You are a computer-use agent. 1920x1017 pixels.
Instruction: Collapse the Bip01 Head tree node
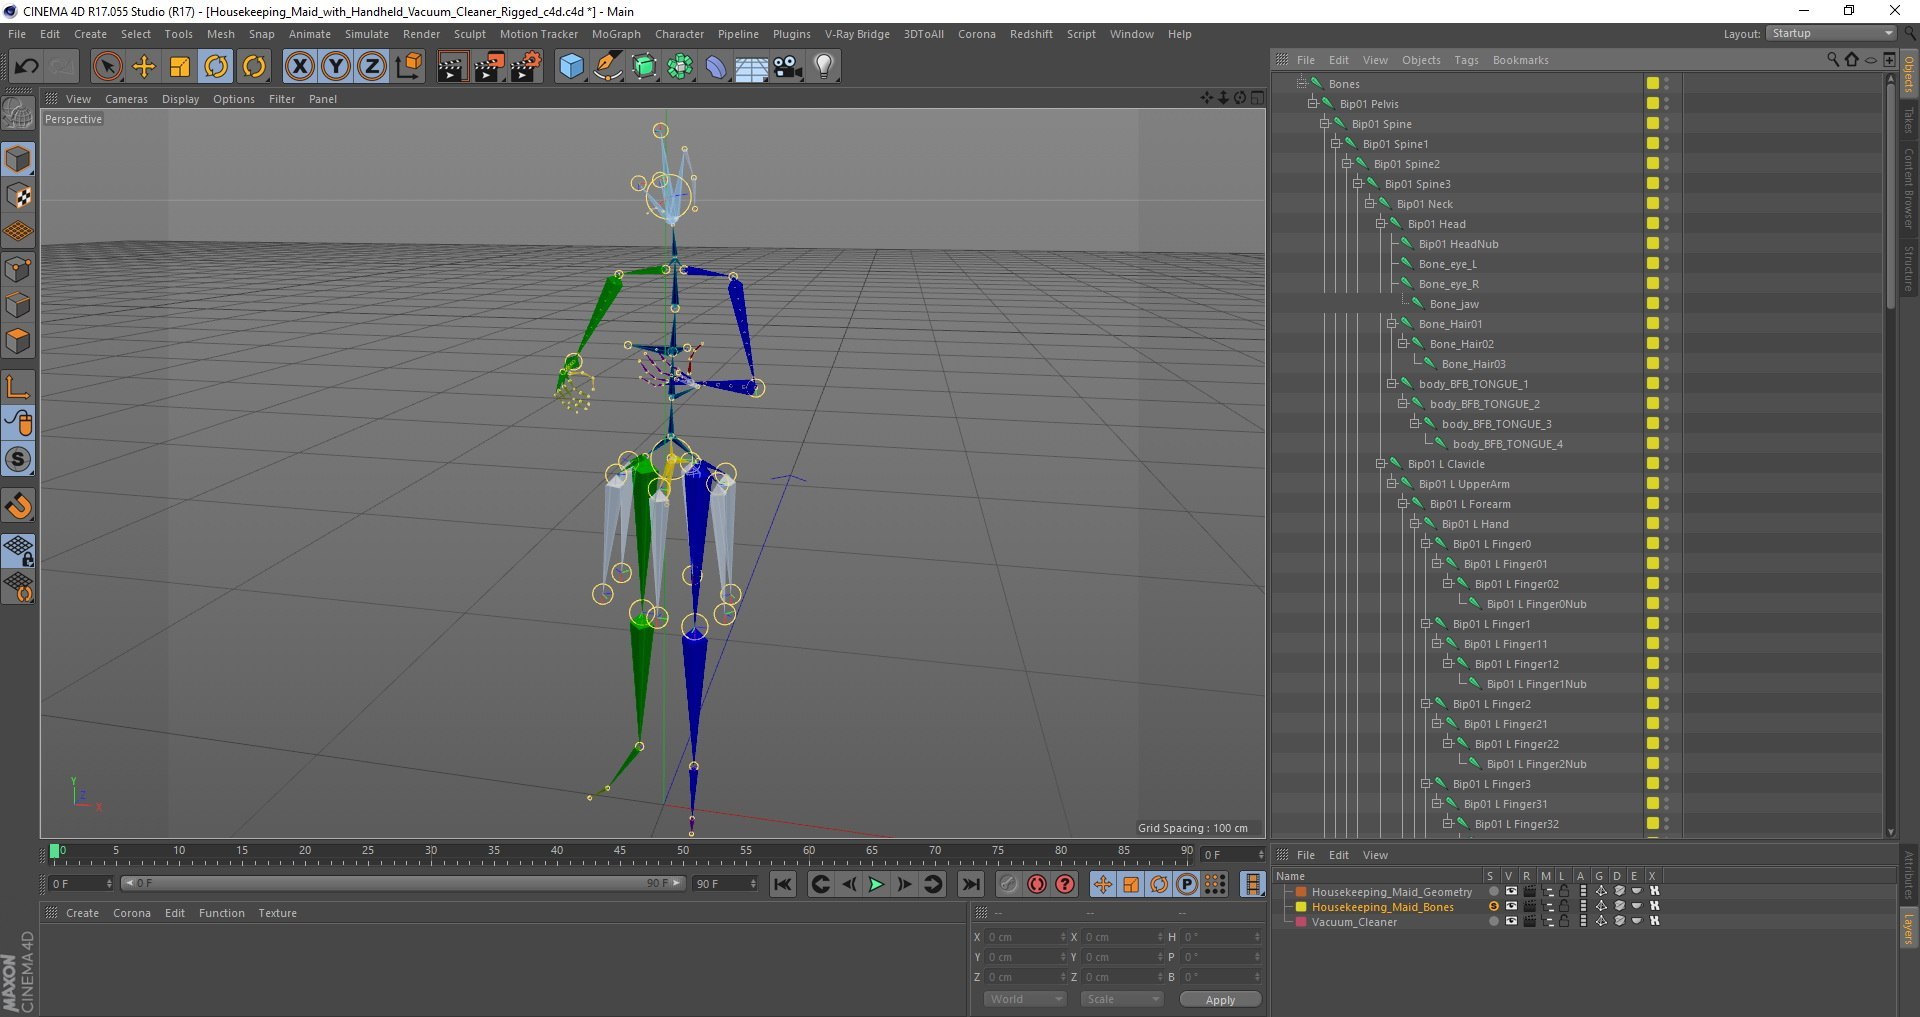click(x=1380, y=223)
